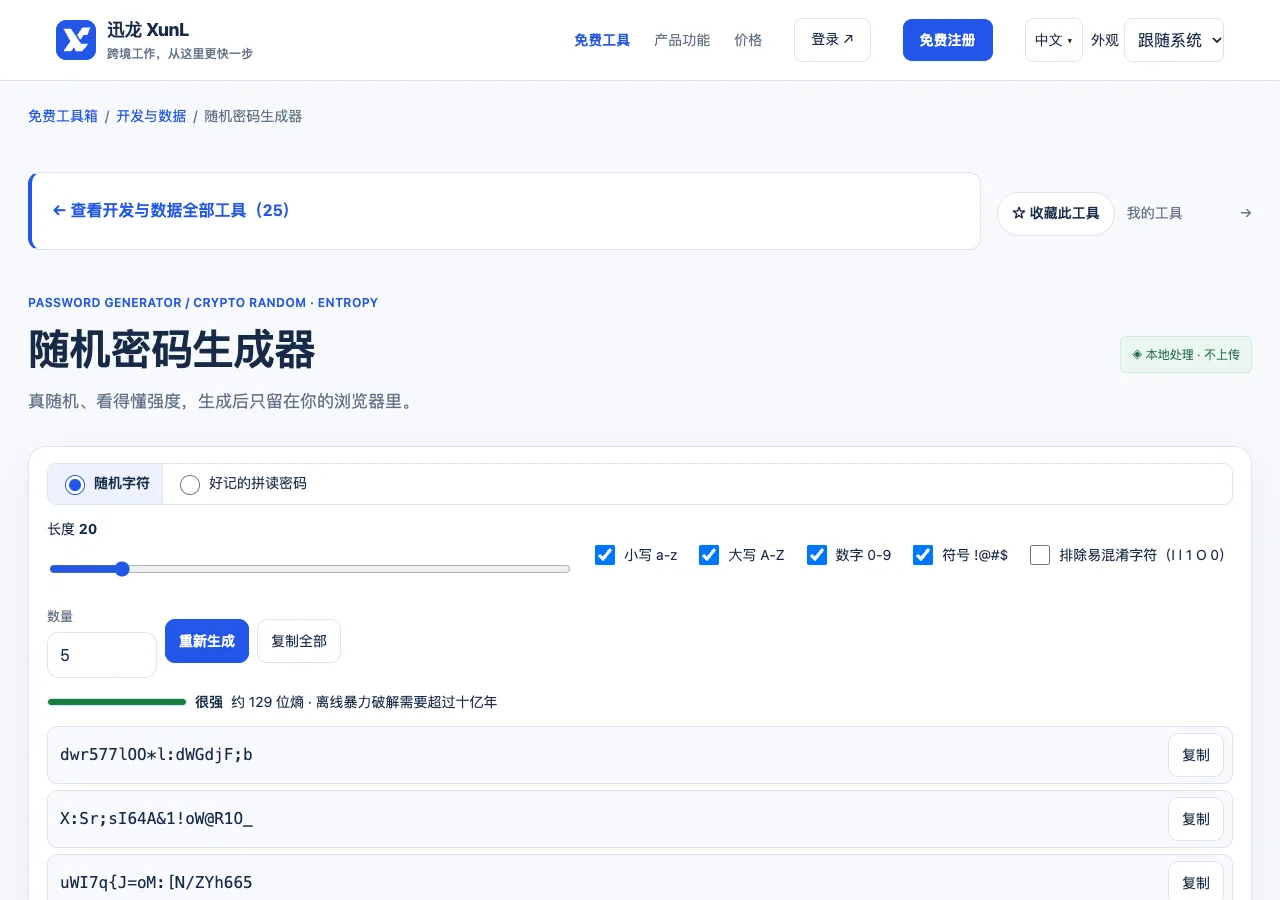Open the 中文 language dropdown

(1054, 40)
